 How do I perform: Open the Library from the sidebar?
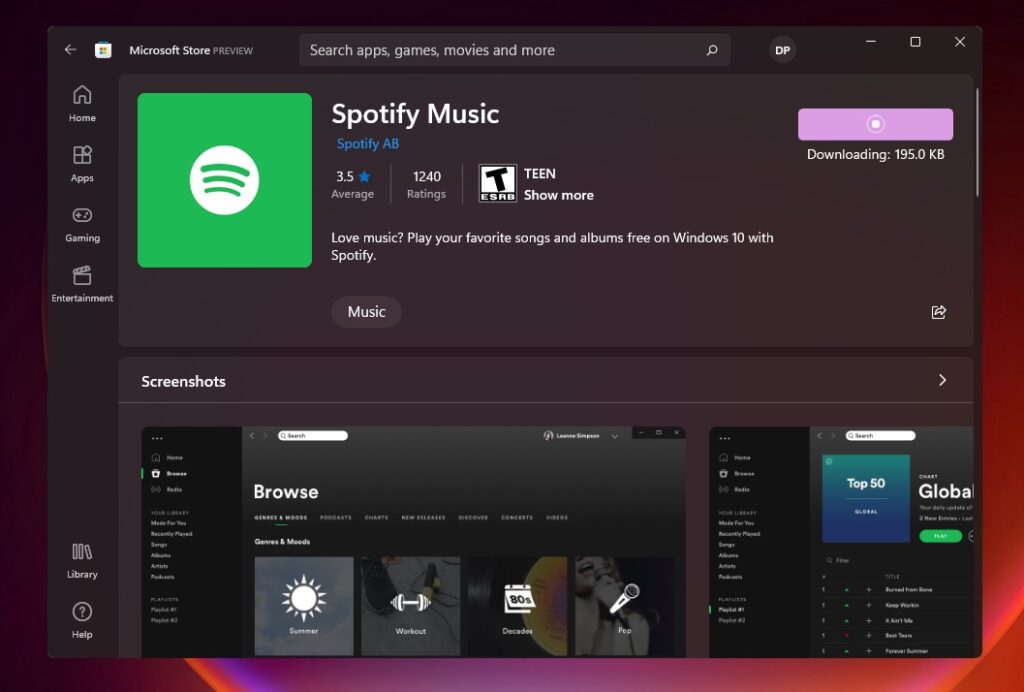(x=81, y=561)
